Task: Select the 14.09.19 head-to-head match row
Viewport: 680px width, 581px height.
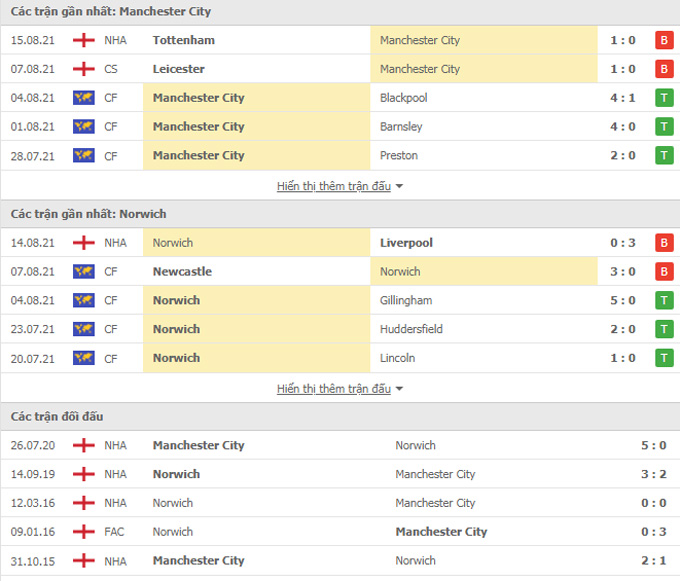Action: click(x=340, y=474)
